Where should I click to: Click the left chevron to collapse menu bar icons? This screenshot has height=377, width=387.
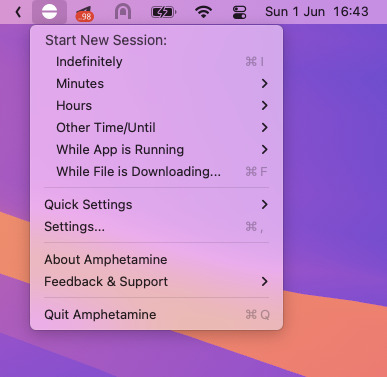[x=18, y=12]
